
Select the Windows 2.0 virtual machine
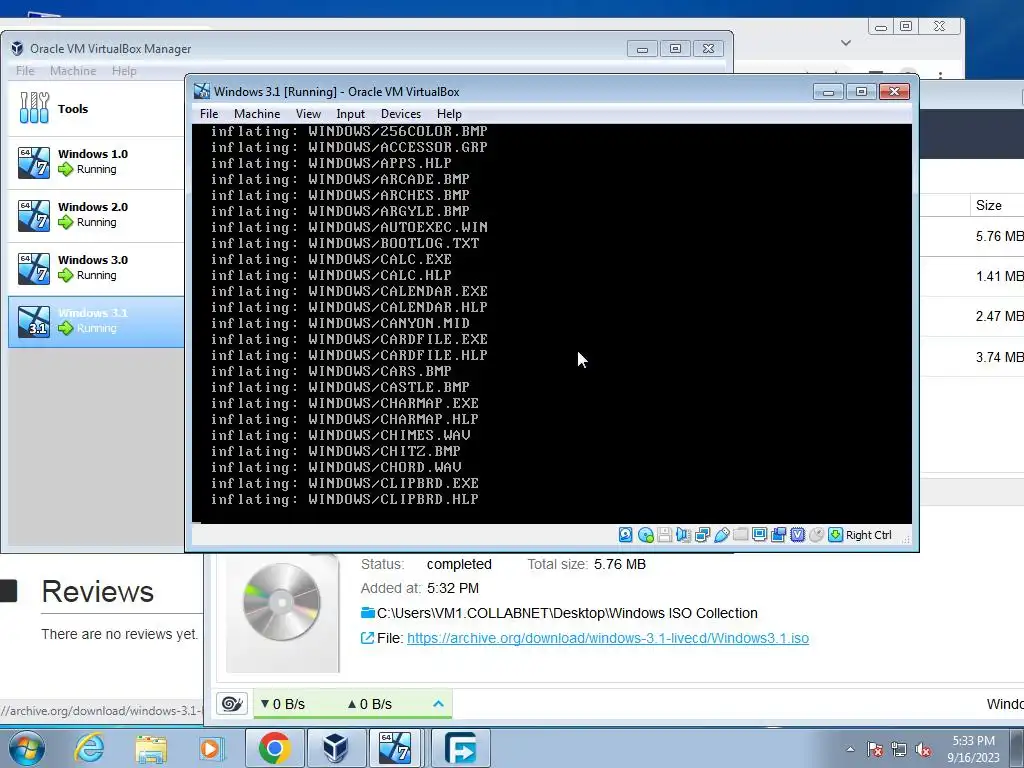click(96, 216)
